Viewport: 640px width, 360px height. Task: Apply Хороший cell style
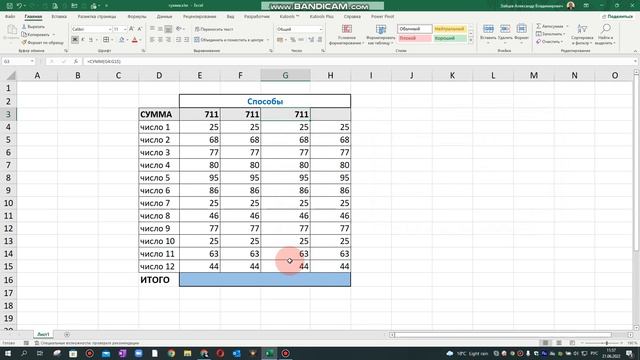click(x=449, y=38)
